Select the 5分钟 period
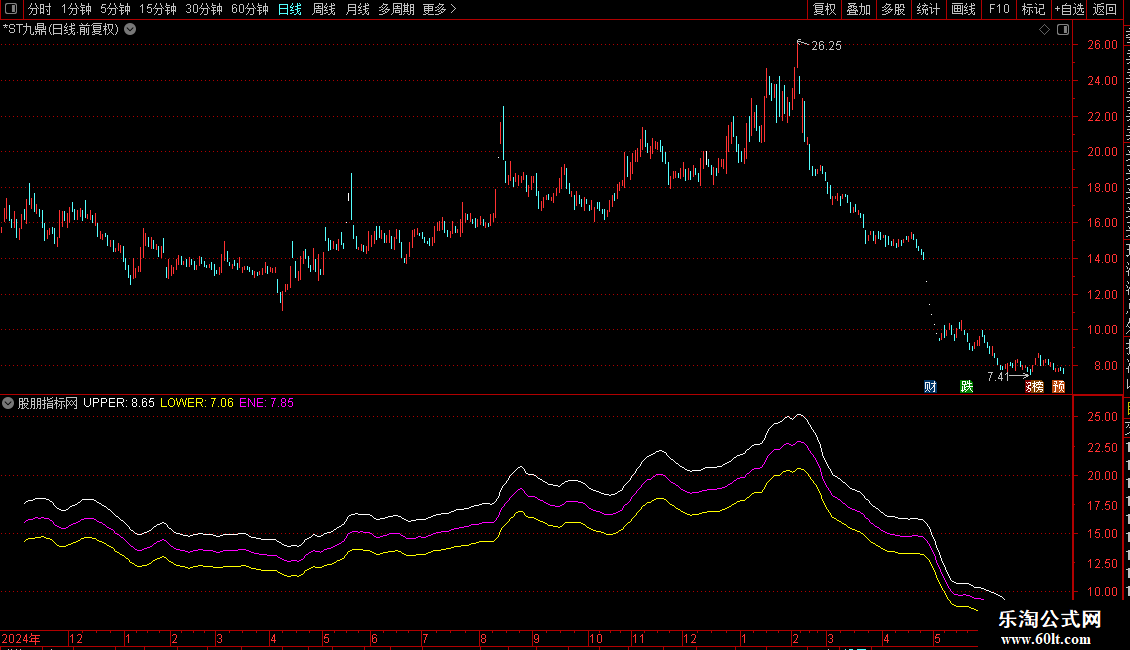This screenshot has height=650, width=1130. (x=115, y=9)
